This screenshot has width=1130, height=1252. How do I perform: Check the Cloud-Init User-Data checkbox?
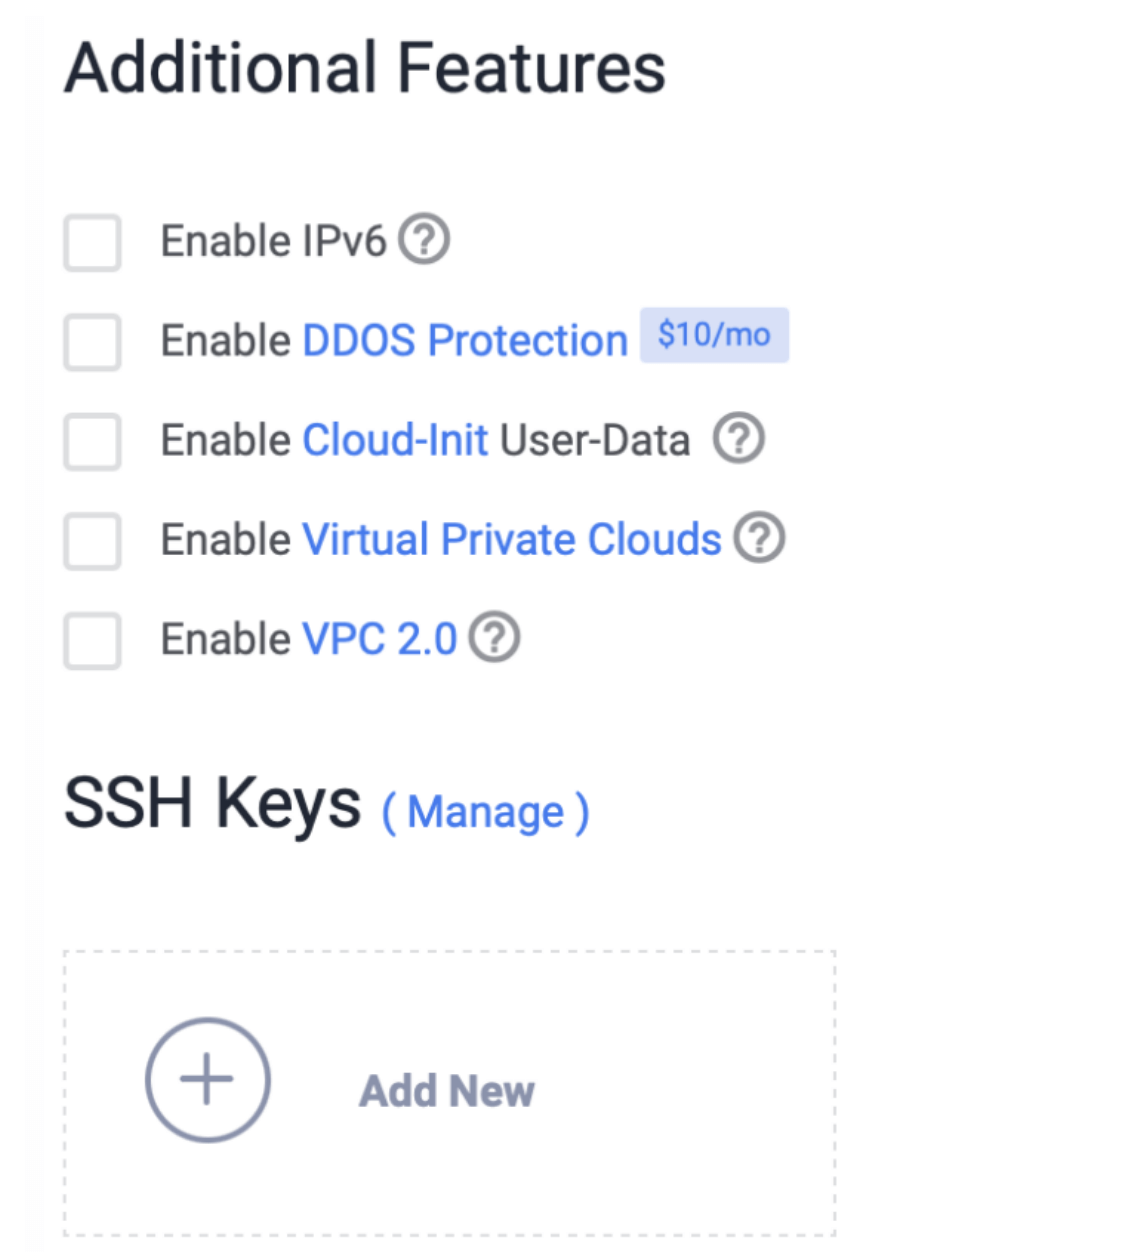92,442
